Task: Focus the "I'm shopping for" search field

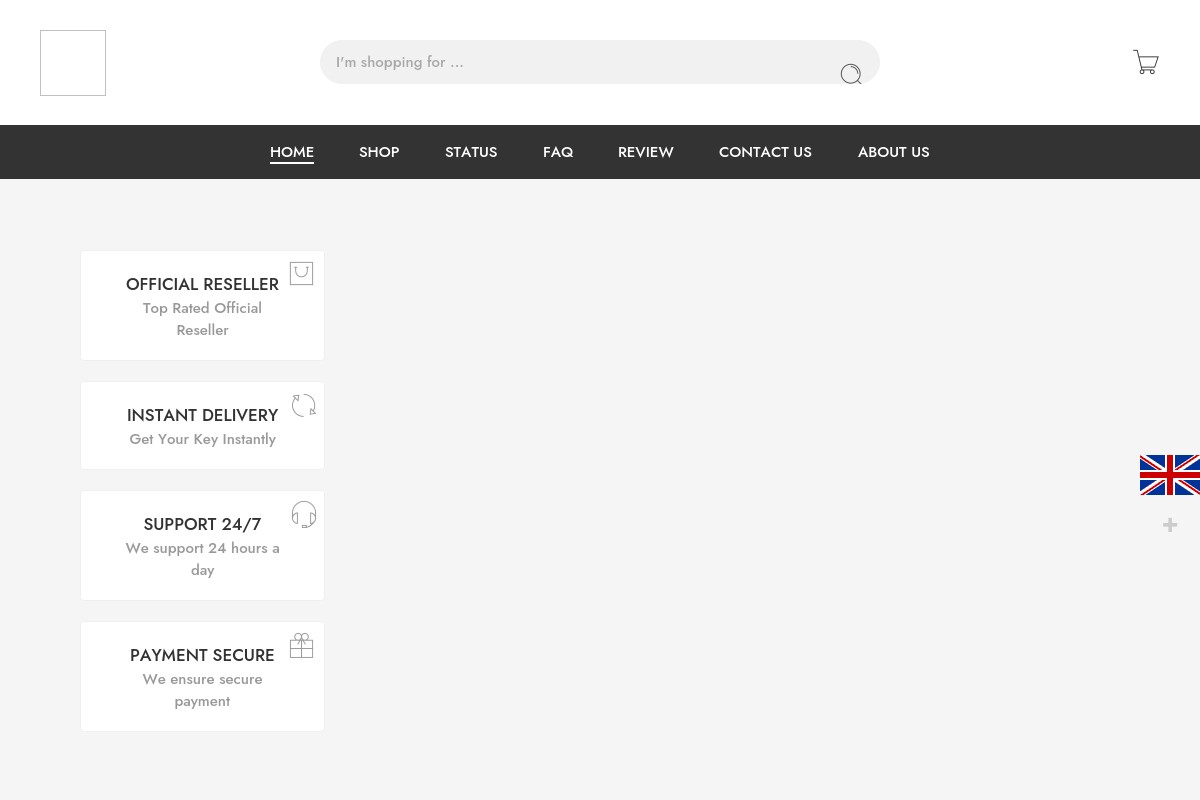Action: tap(600, 62)
